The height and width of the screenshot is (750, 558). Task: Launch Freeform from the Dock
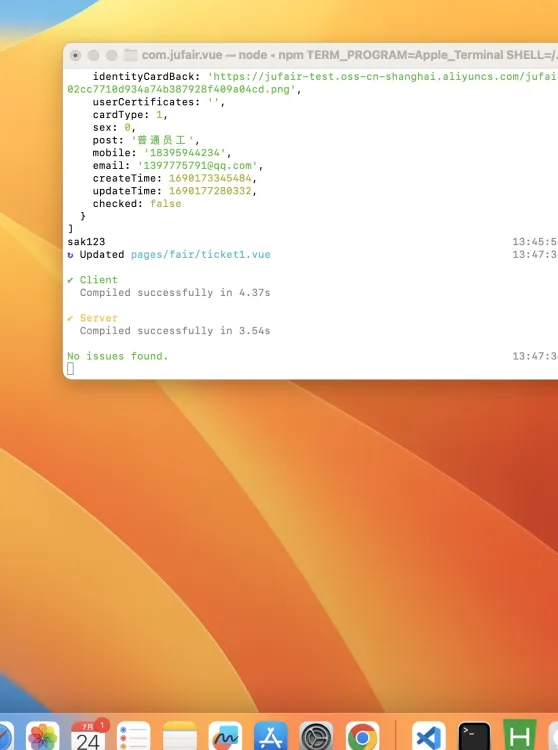[225, 736]
